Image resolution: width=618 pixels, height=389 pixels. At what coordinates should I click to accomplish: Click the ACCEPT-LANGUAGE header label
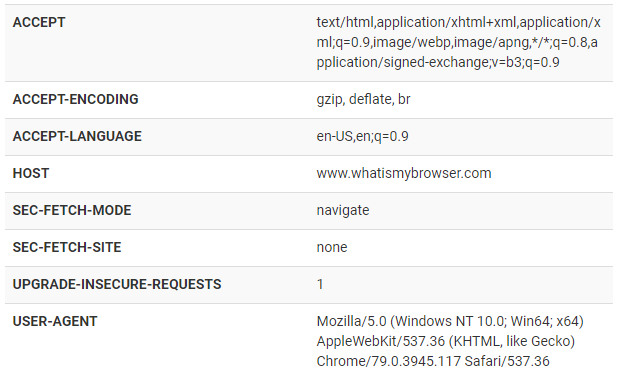pos(77,136)
